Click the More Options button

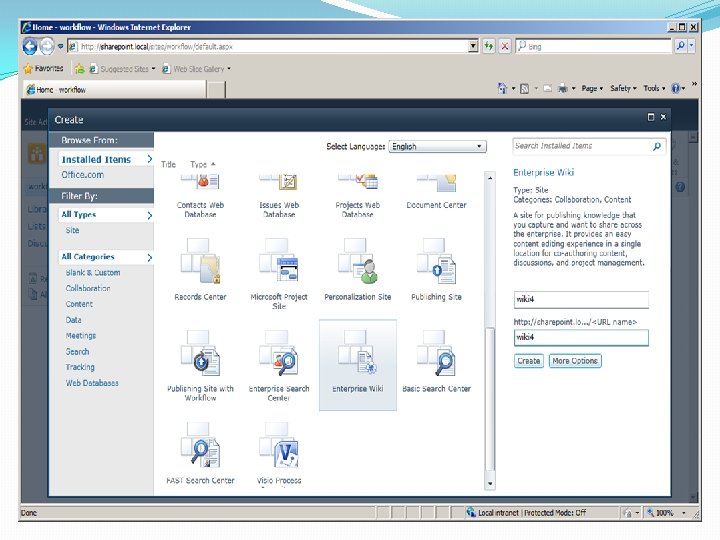[x=575, y=361]
